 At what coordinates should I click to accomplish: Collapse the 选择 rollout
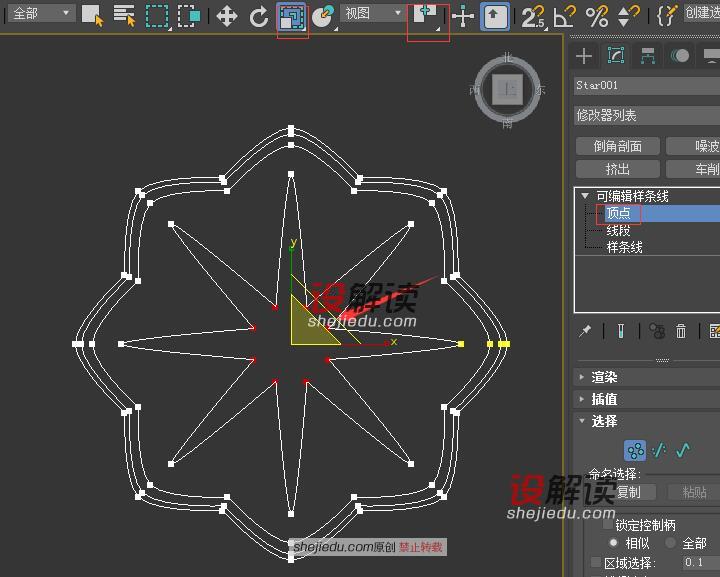(x=647, y=421)
